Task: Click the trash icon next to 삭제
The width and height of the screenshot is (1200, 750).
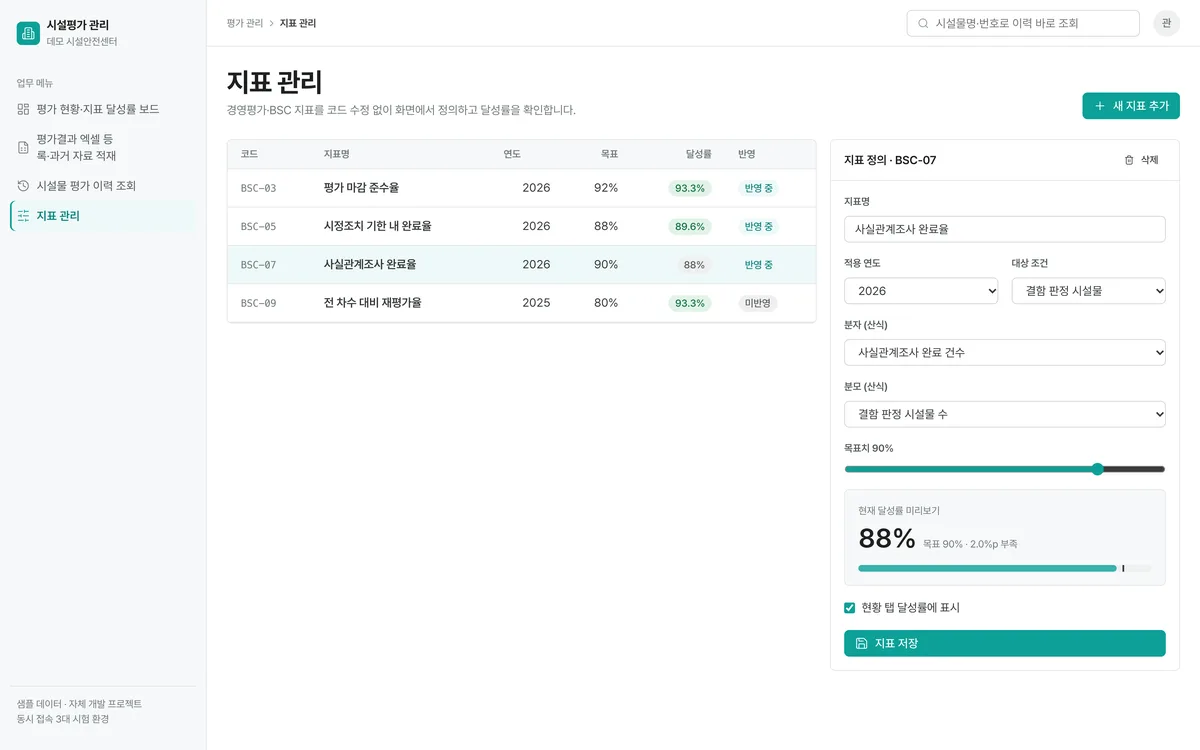Action: pos(1129,160)
